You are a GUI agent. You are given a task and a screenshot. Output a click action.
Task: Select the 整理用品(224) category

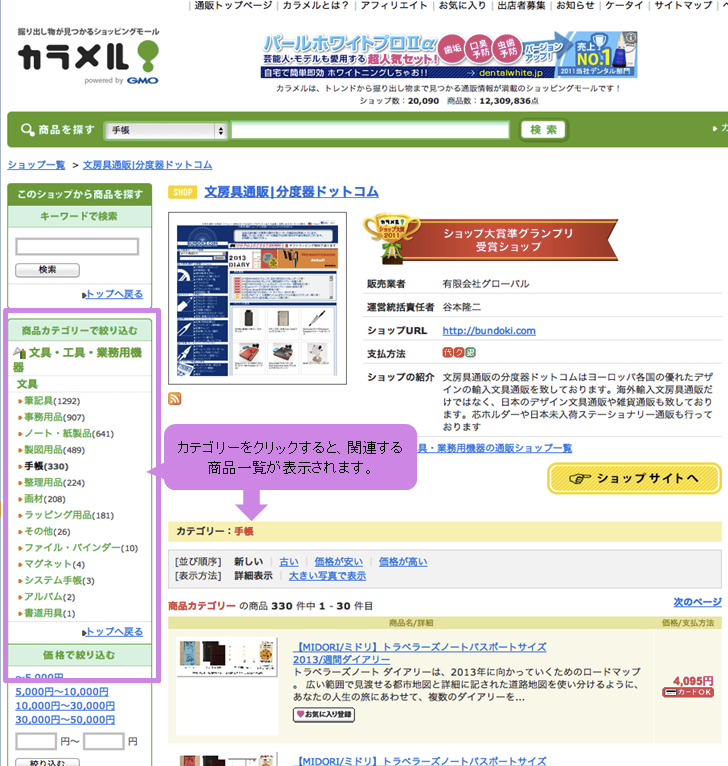tap(54, 482)
